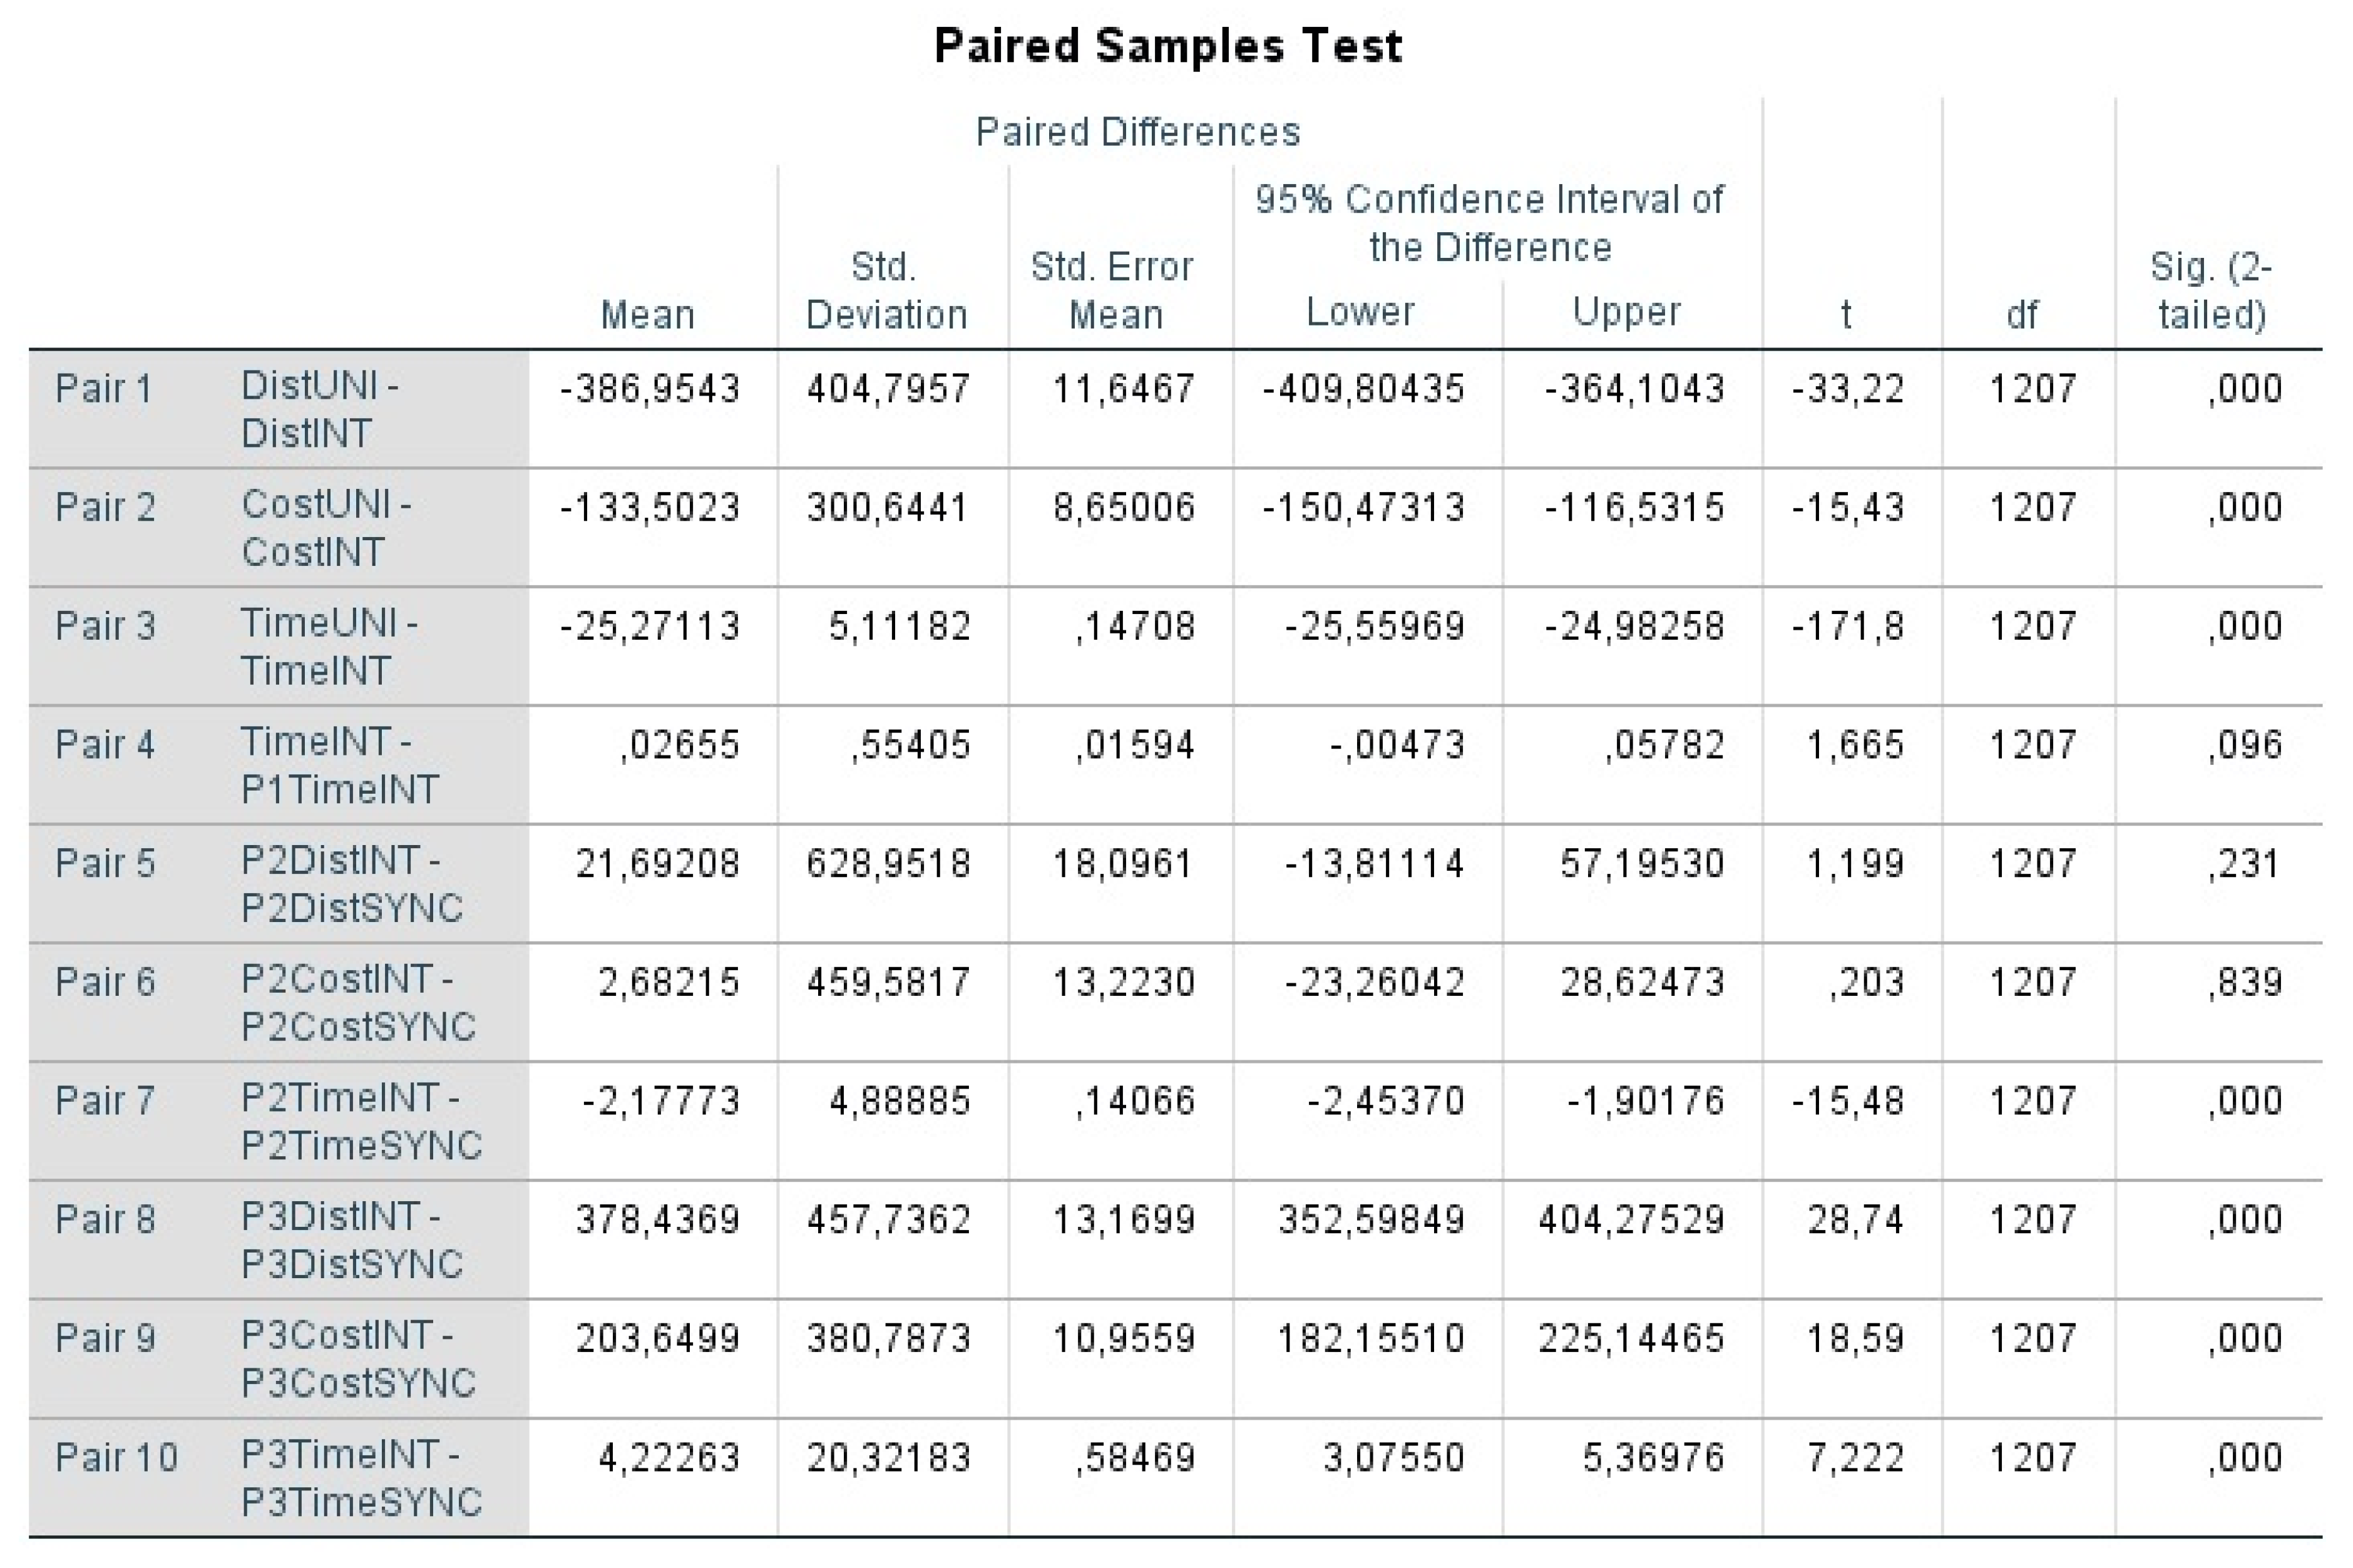
Task: Click the DistUNI - DistINT variable label
Action: pyautogui.click(x=320, y=409)
